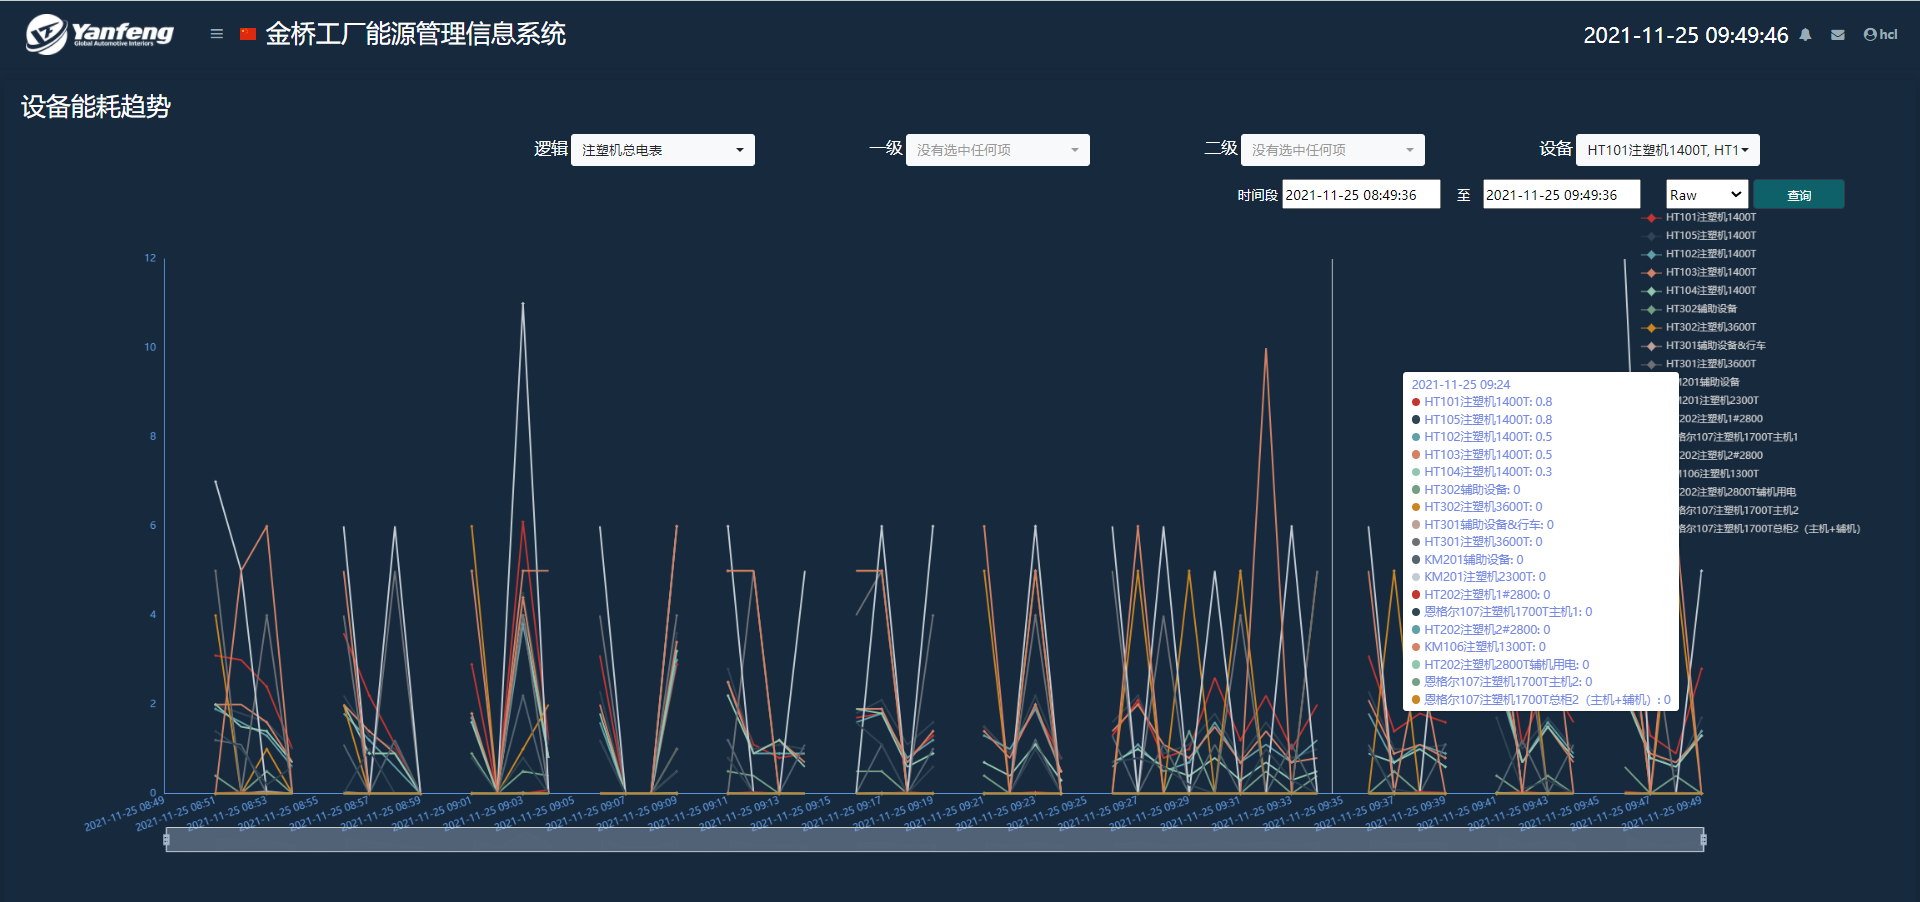Toggle the 107注塑机1700T总柜2（主机+辅机） legend entry
This screenshot has width=1920, height=902.
[1770, 529]
